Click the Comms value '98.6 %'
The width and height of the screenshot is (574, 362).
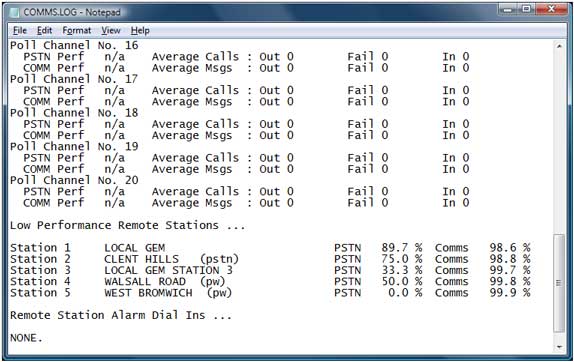pyautogui.click(x=510, y=248)
